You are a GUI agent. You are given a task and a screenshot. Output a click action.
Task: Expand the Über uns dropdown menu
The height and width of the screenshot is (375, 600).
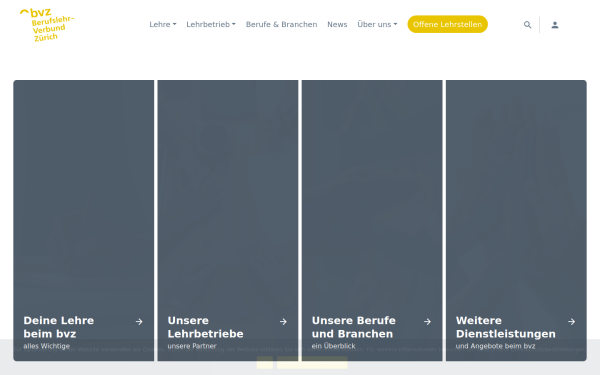(x=377, y=24)
